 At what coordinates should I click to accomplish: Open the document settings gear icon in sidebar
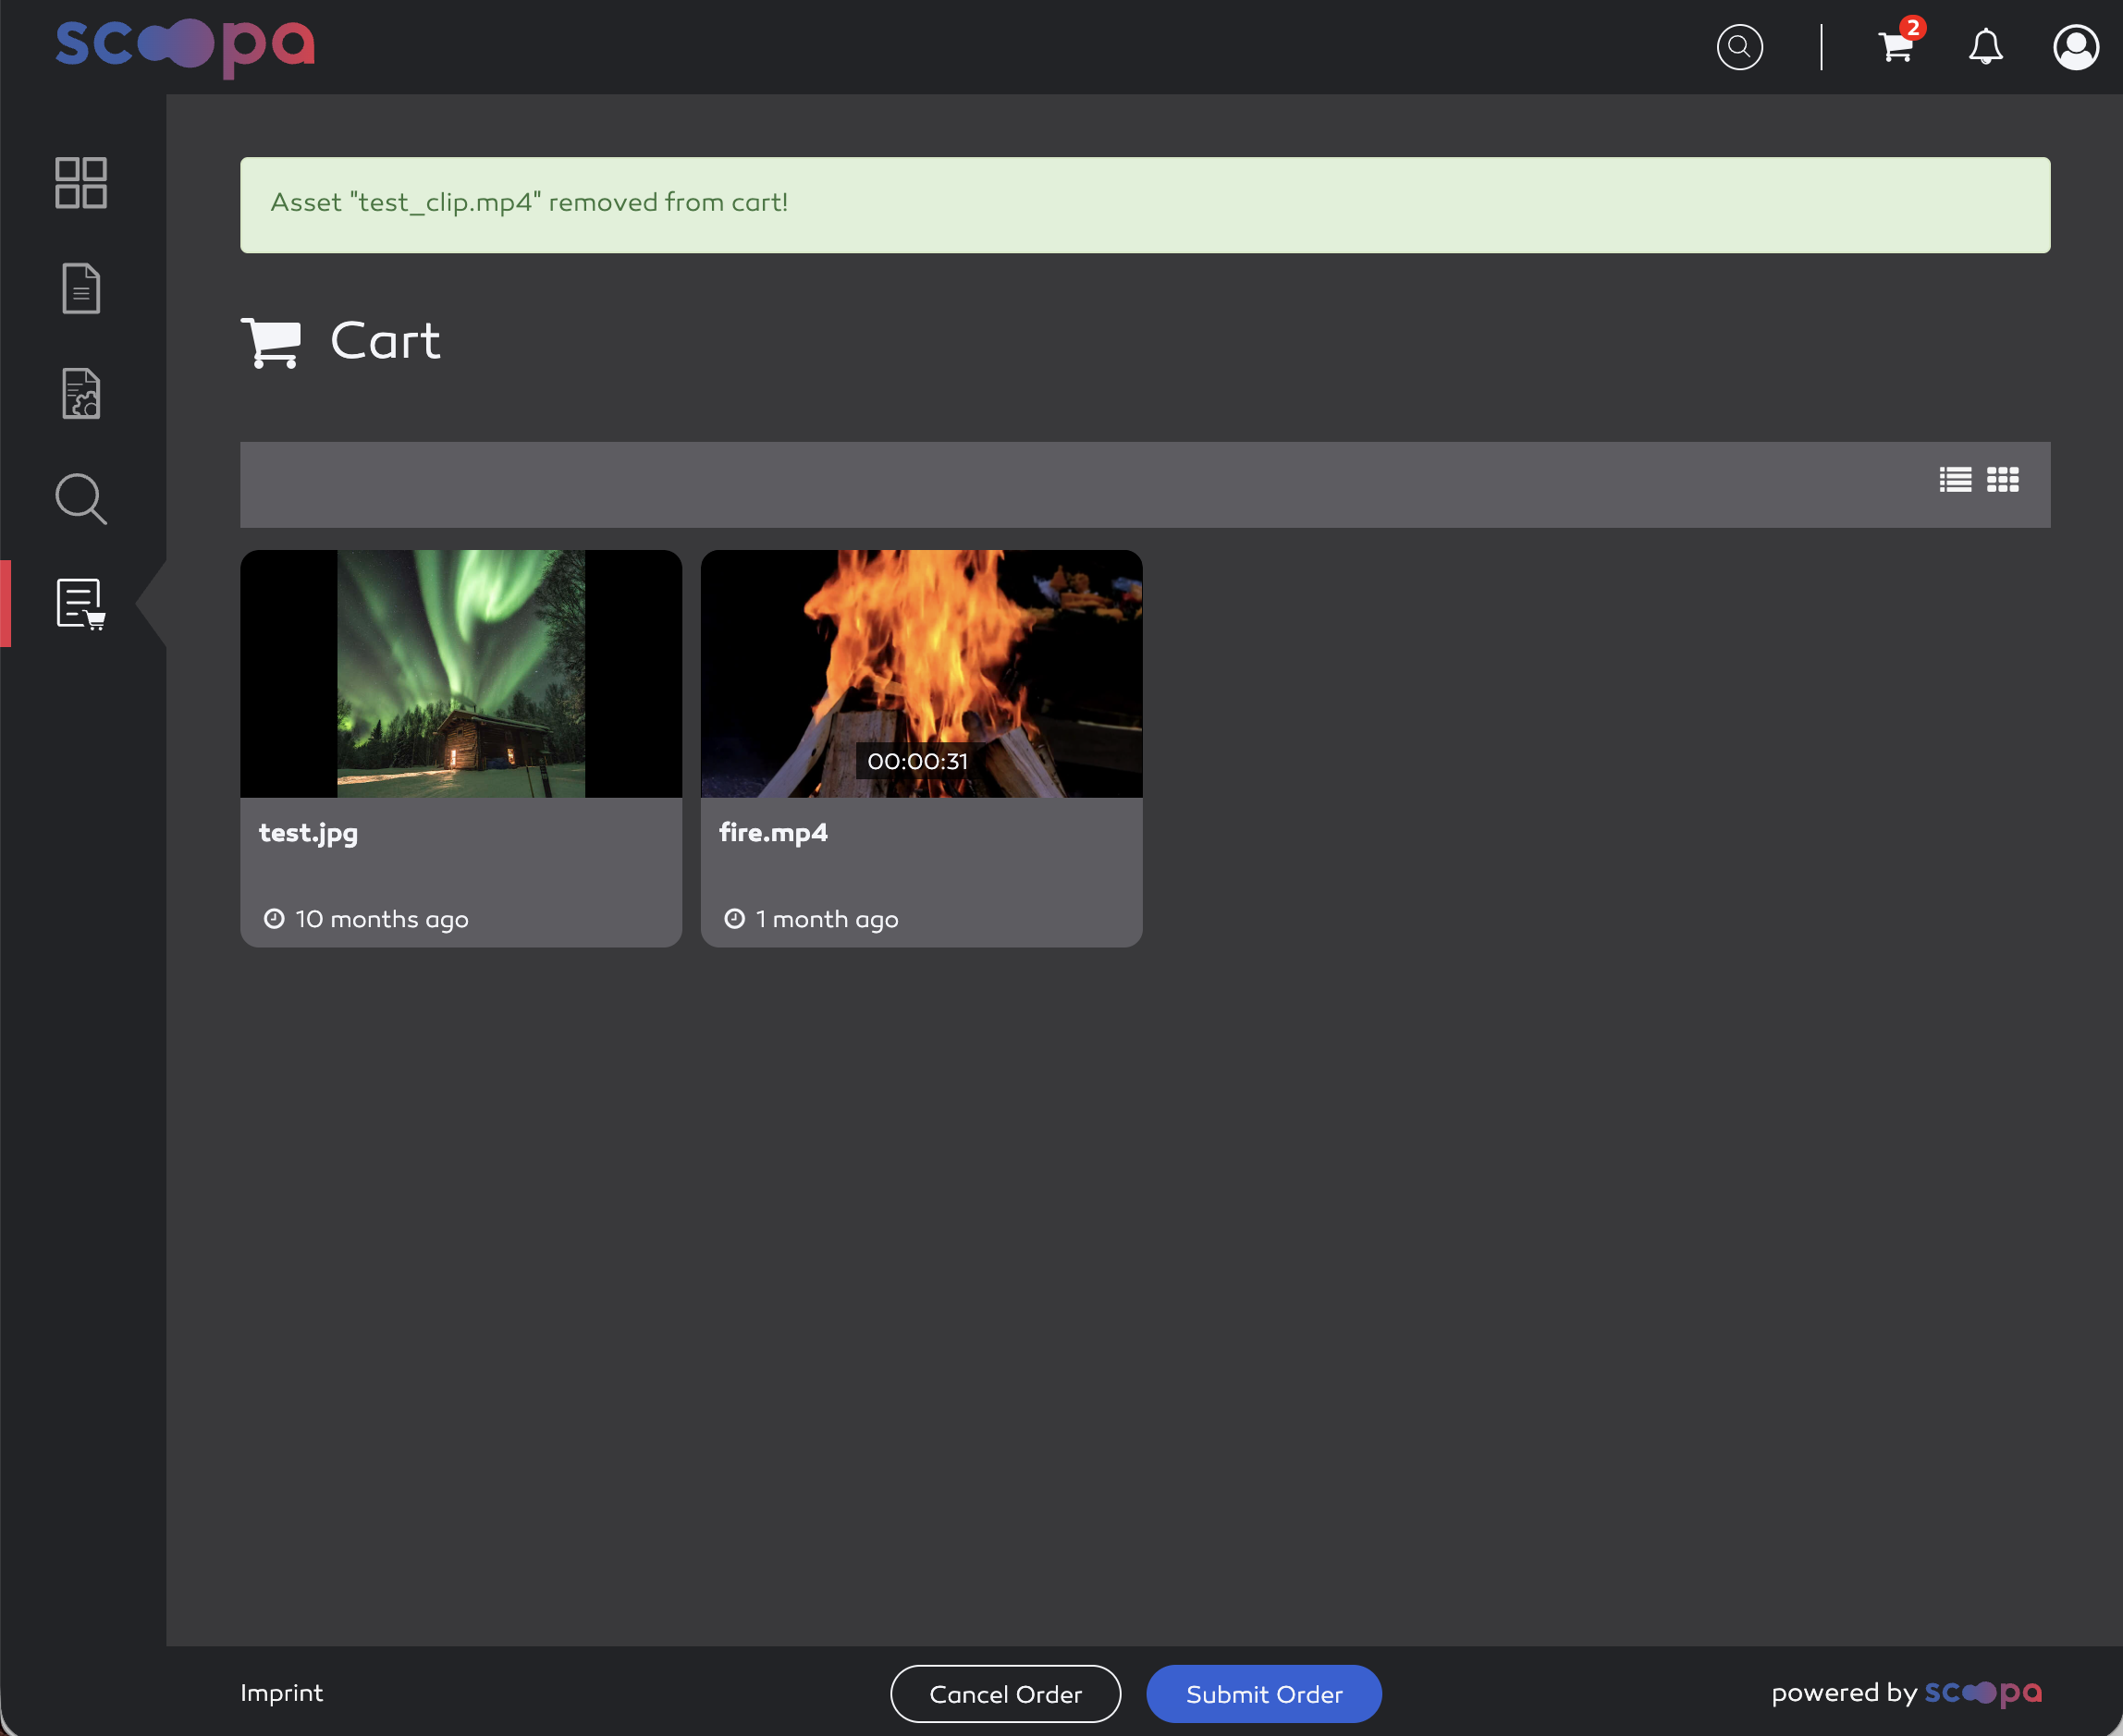tap(81, 394)
